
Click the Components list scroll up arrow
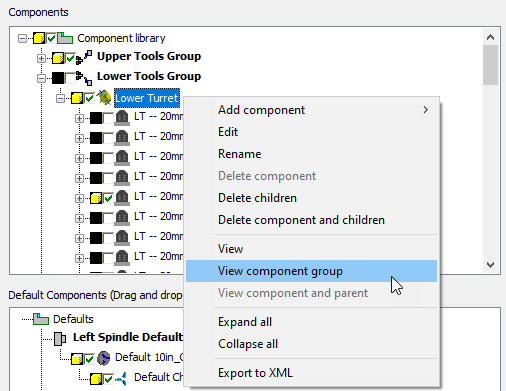tap(490, 37)
